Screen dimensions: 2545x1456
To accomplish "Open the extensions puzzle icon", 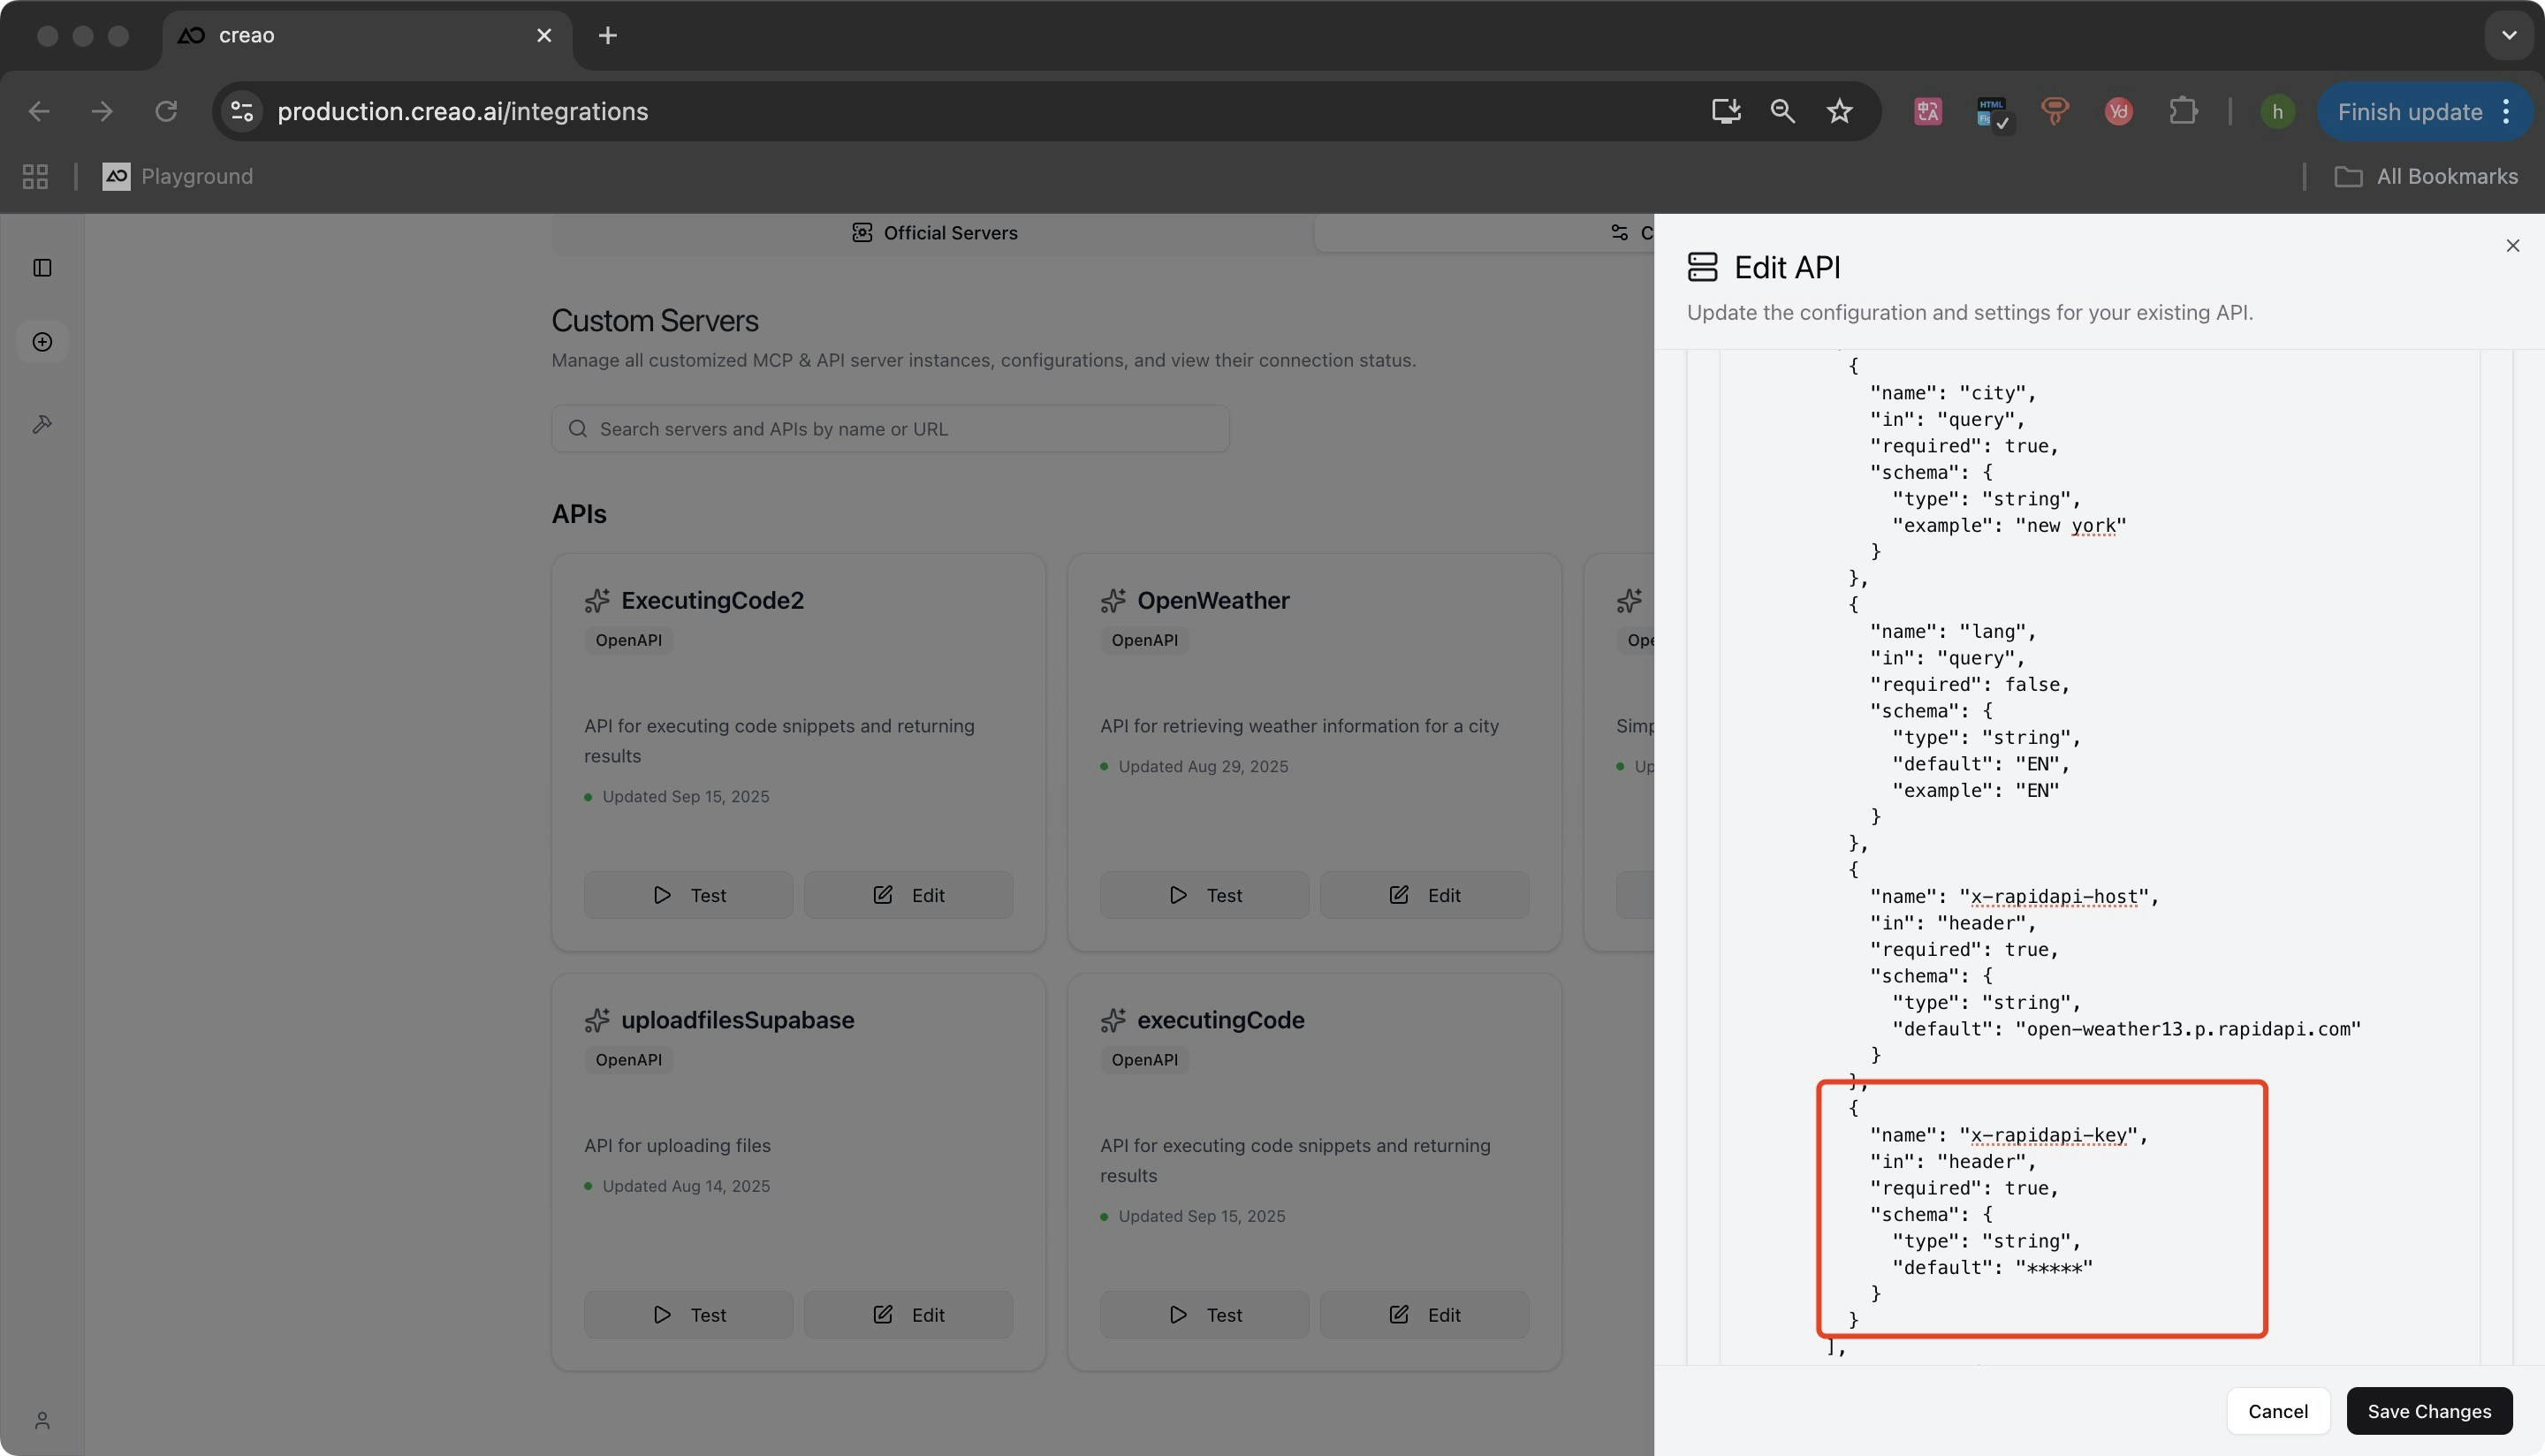I will point(2183,111).
